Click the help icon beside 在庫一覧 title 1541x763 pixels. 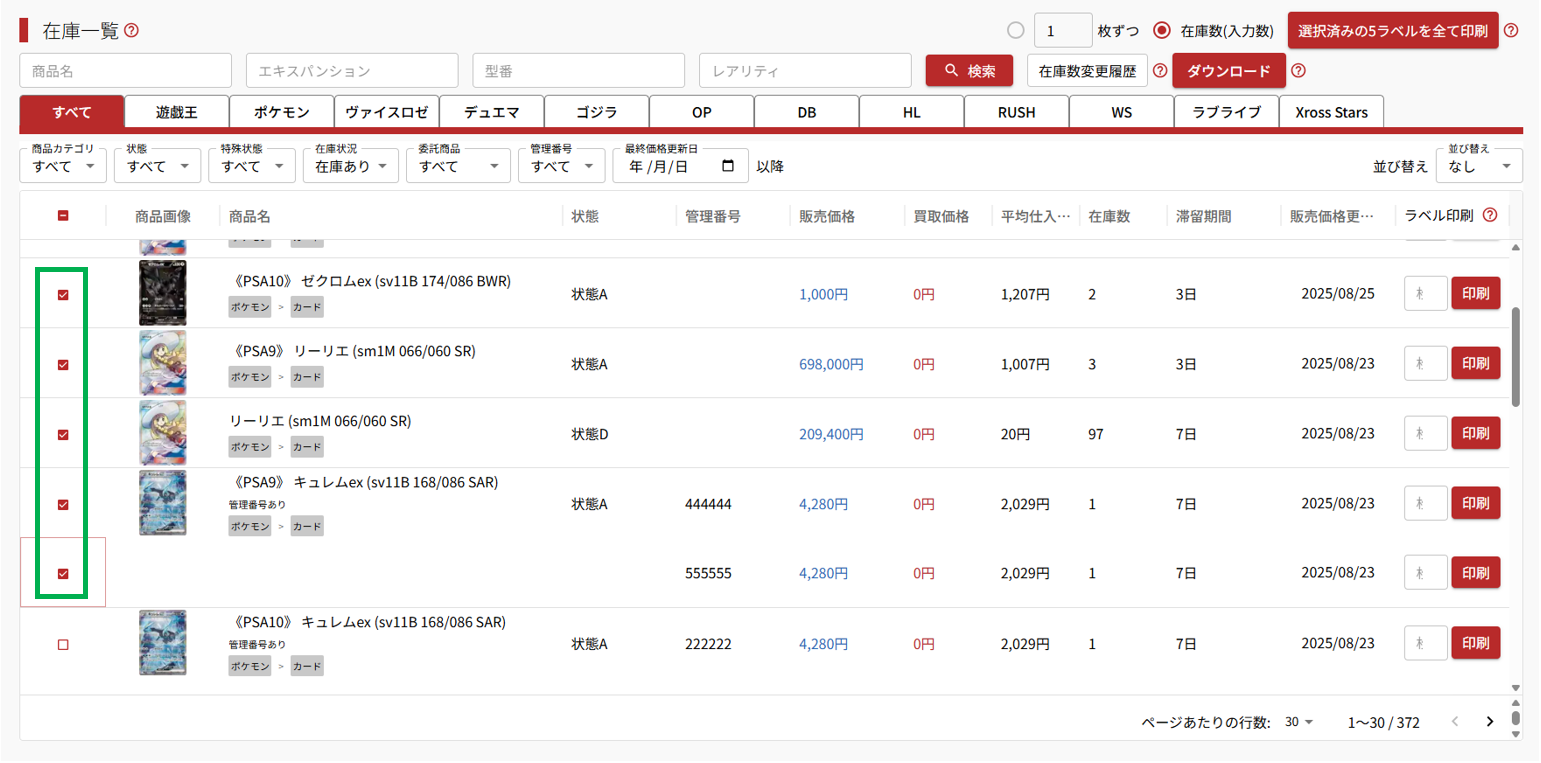(x=132, y=31)
